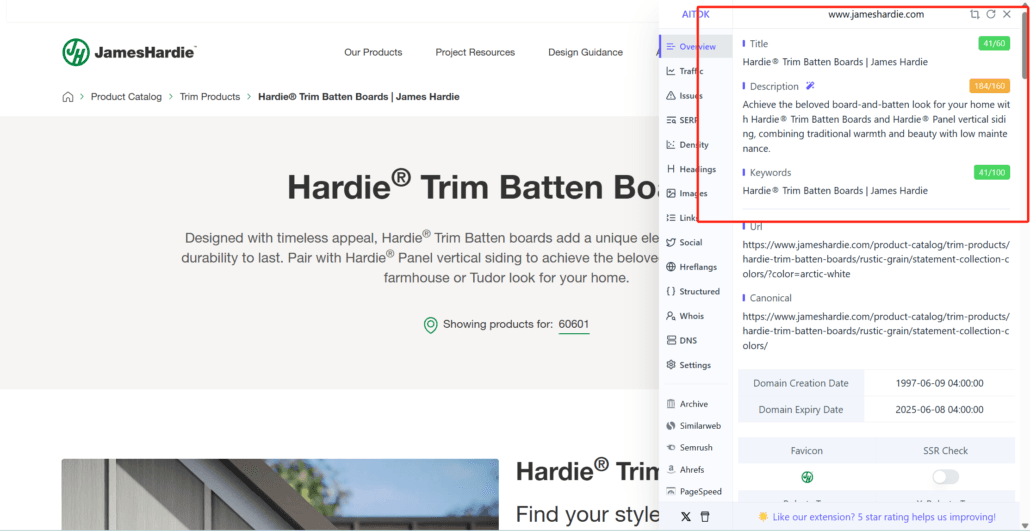Open the Our Products navigation menu
Viewport: 1030px width, 531px height.
click(x=373, y=52)
